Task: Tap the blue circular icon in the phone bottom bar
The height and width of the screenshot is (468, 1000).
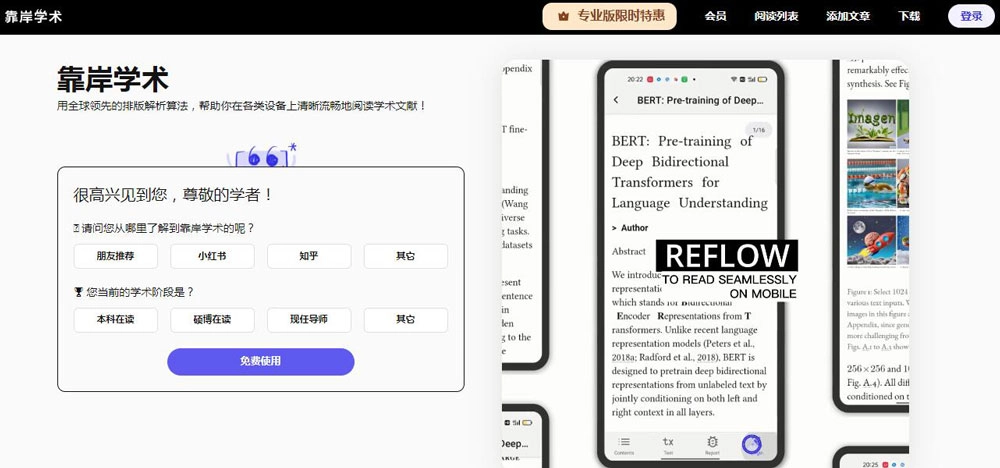Action: click(753, 444)
